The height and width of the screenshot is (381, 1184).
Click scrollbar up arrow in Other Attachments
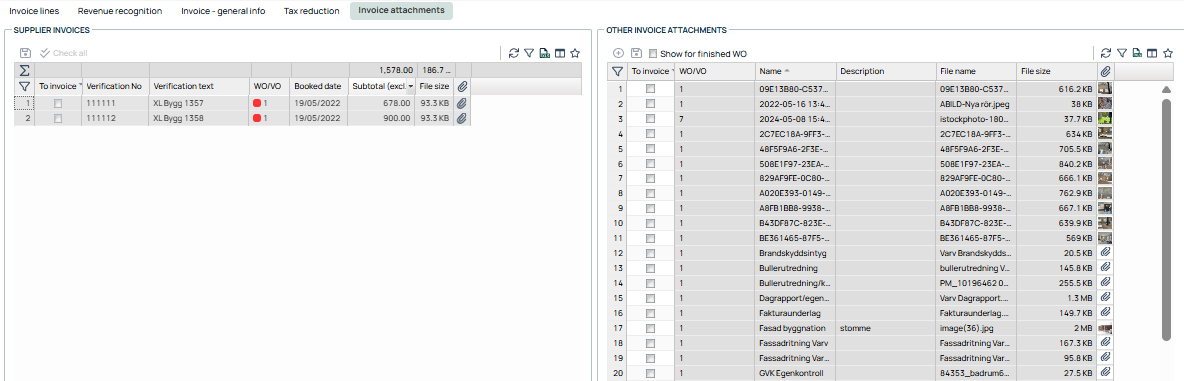pos(1166,90)
